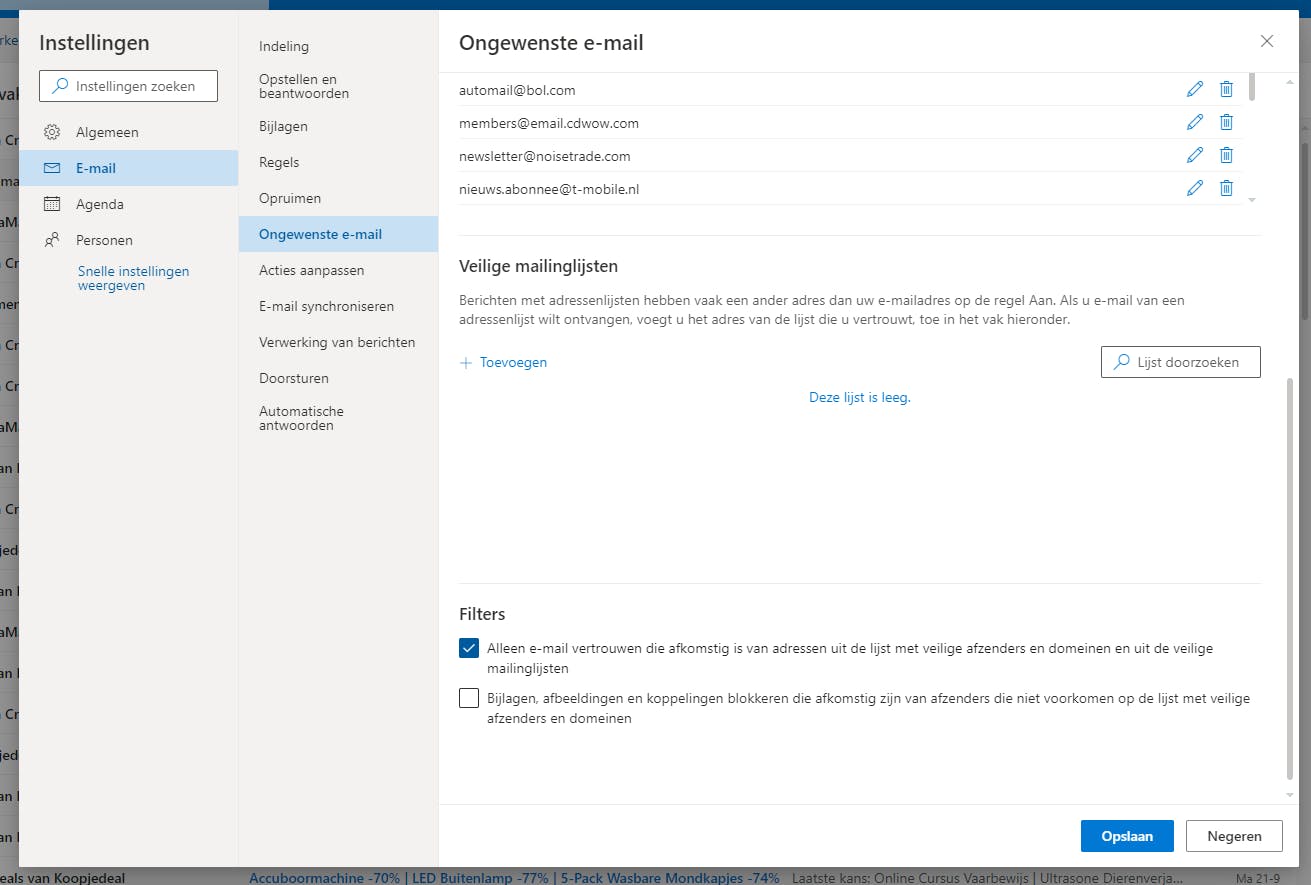Open Agenda via the calendar icon
Screen dimensions: 1311x885
[x=50, y=204]
